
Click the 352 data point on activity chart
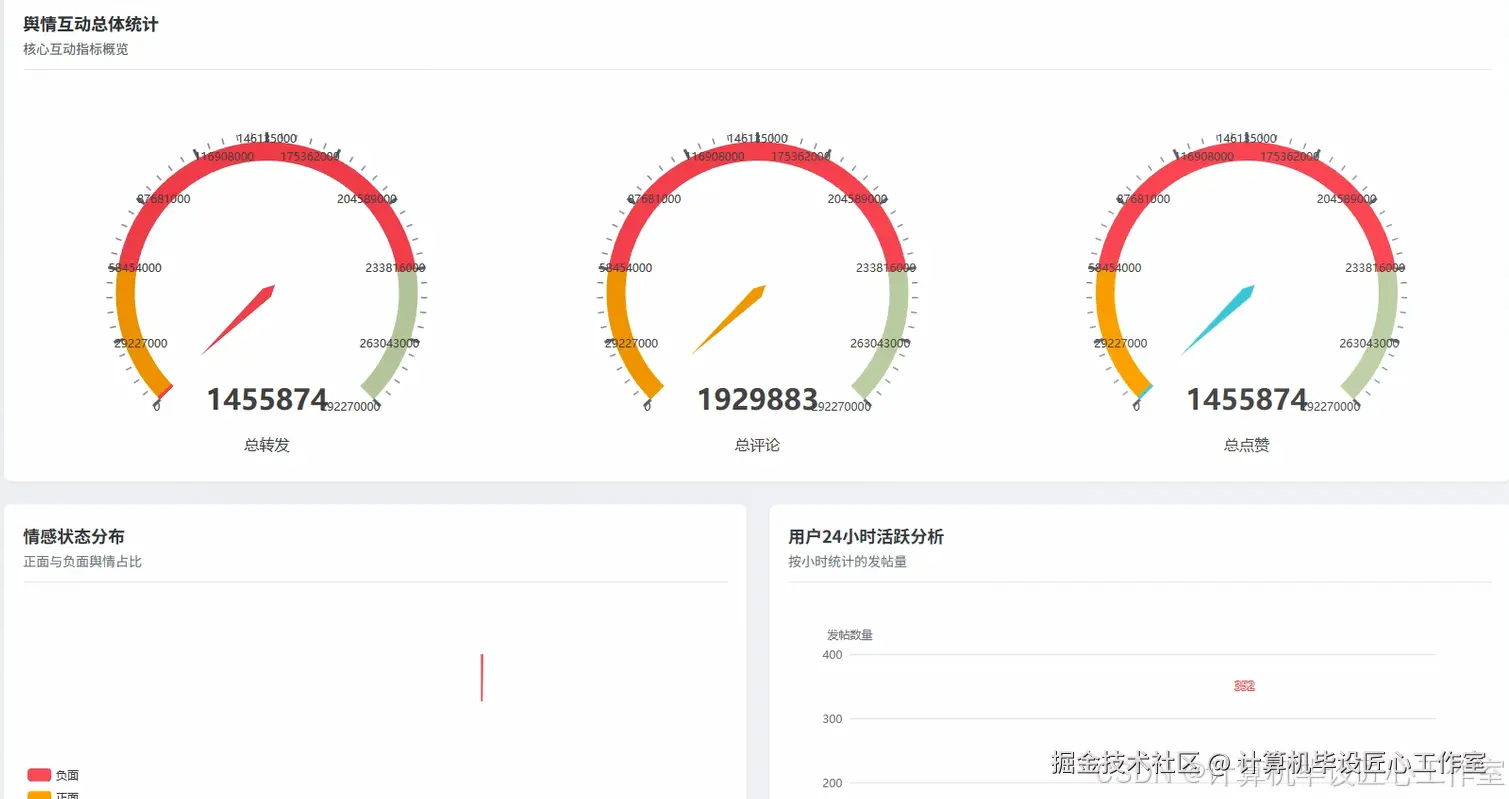[1244, 686]
